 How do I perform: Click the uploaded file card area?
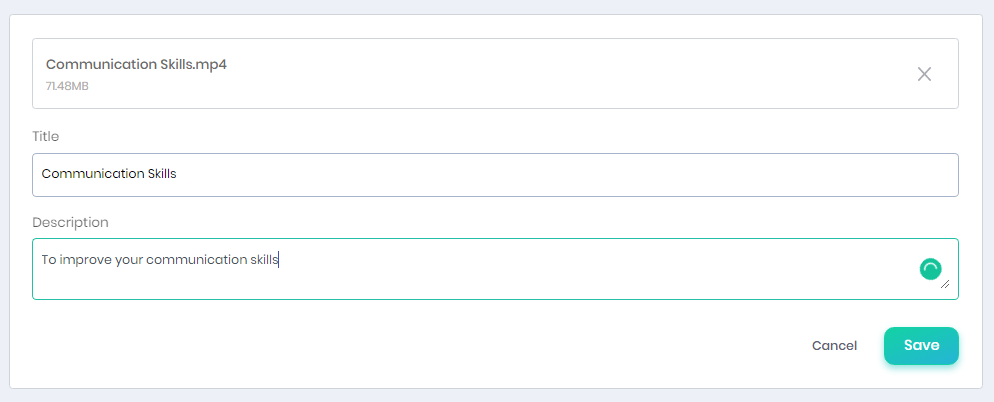click(x=495, y=74)
